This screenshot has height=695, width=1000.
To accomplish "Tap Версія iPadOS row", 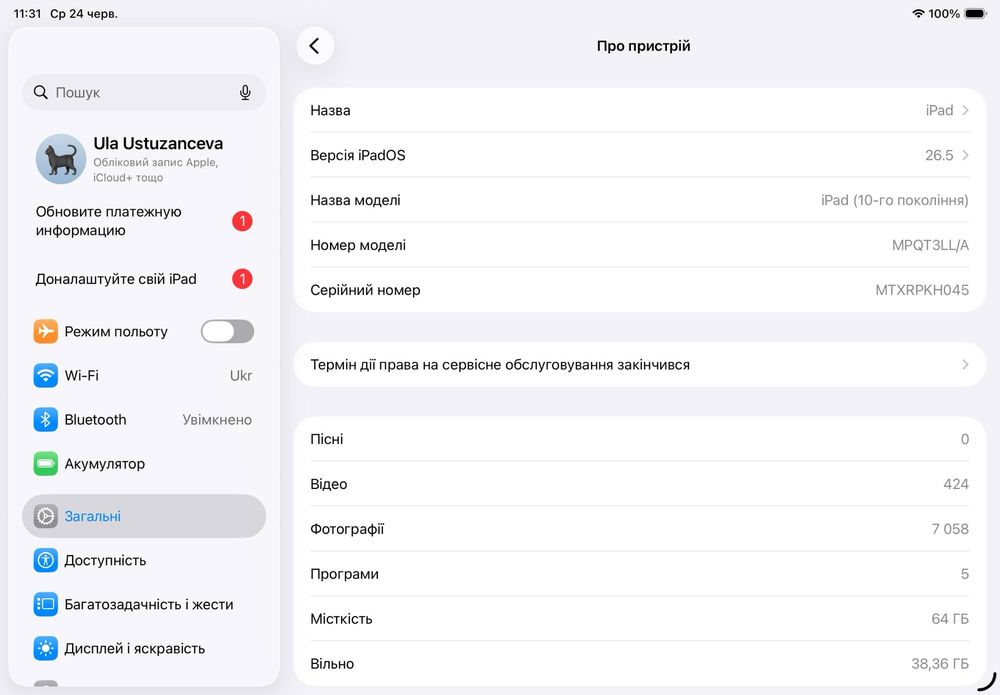I will 640,155.
